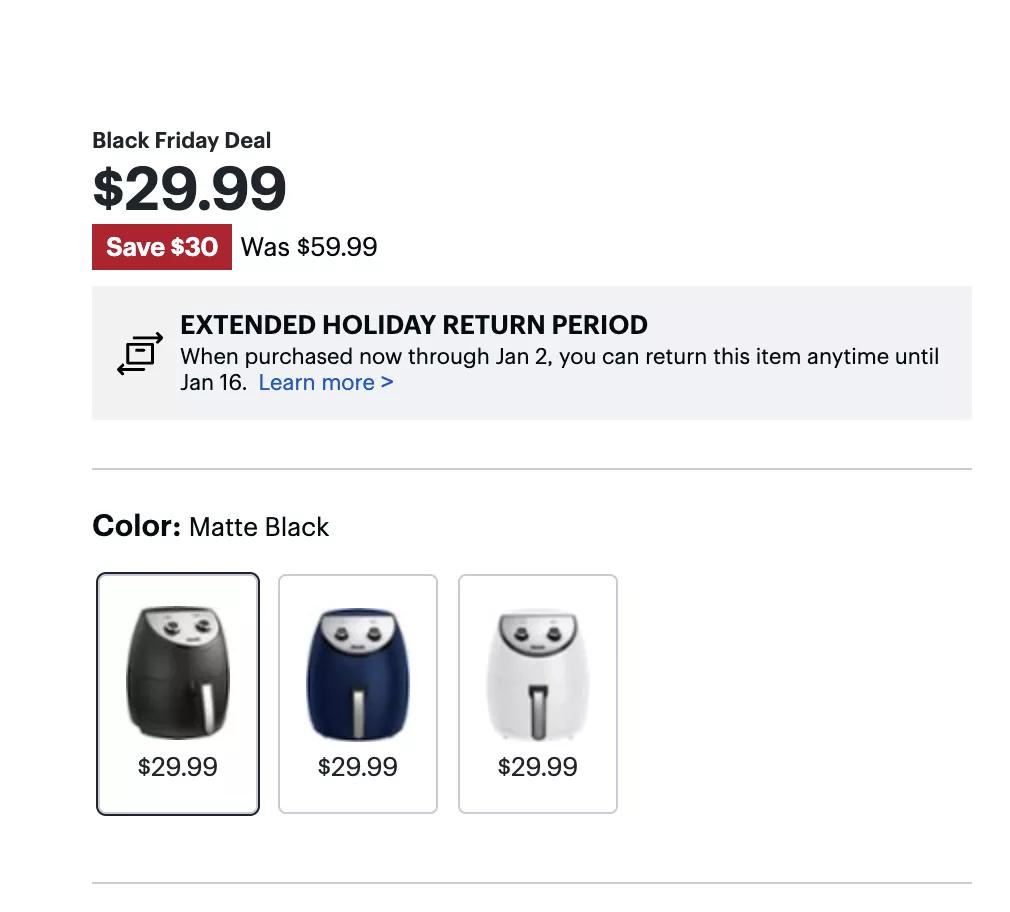Click the return-until-Jan-16 description text

pos(559,357)
